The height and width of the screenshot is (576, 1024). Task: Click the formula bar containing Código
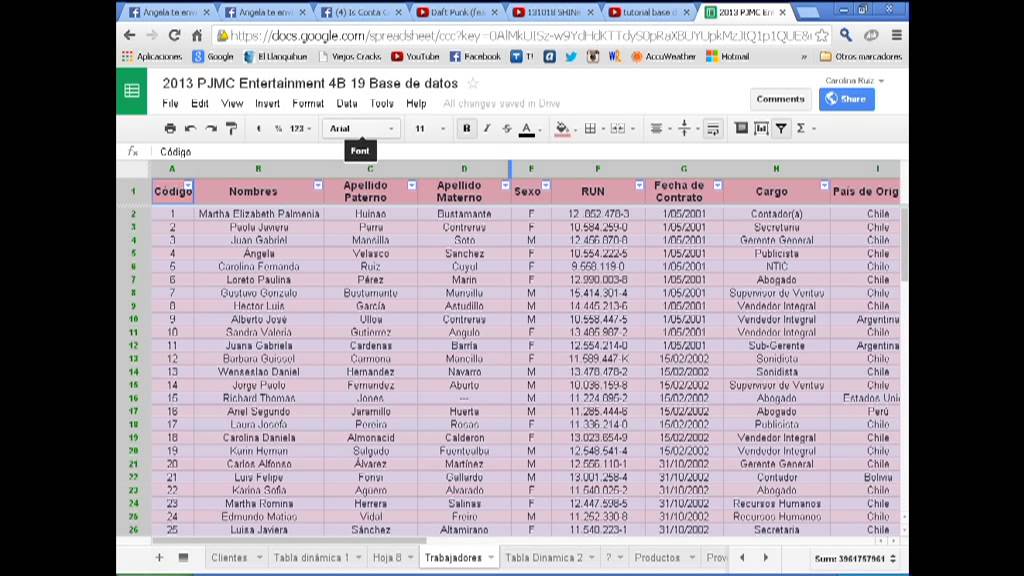click(x=526, y=152)
